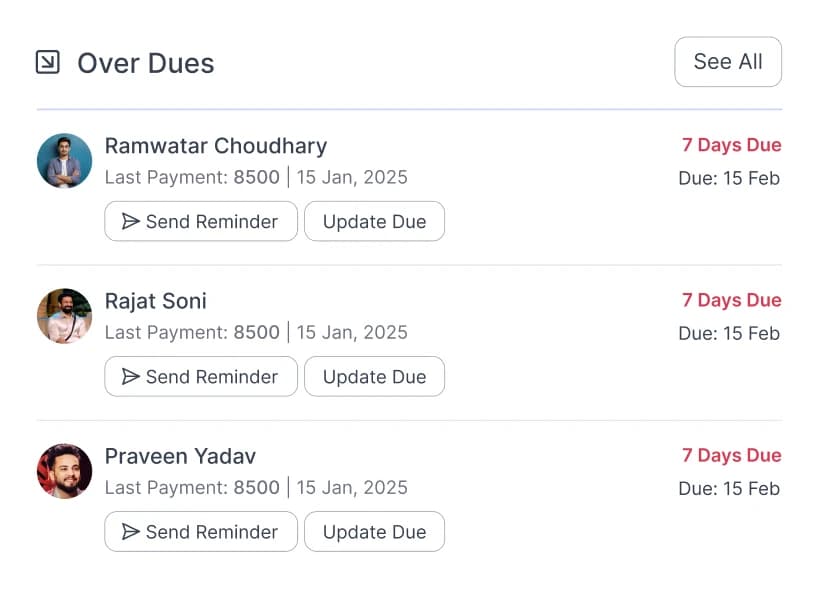The image size is (820, 600).
Task: Click the Over Dues heading
Action: (x=146, y=63)
